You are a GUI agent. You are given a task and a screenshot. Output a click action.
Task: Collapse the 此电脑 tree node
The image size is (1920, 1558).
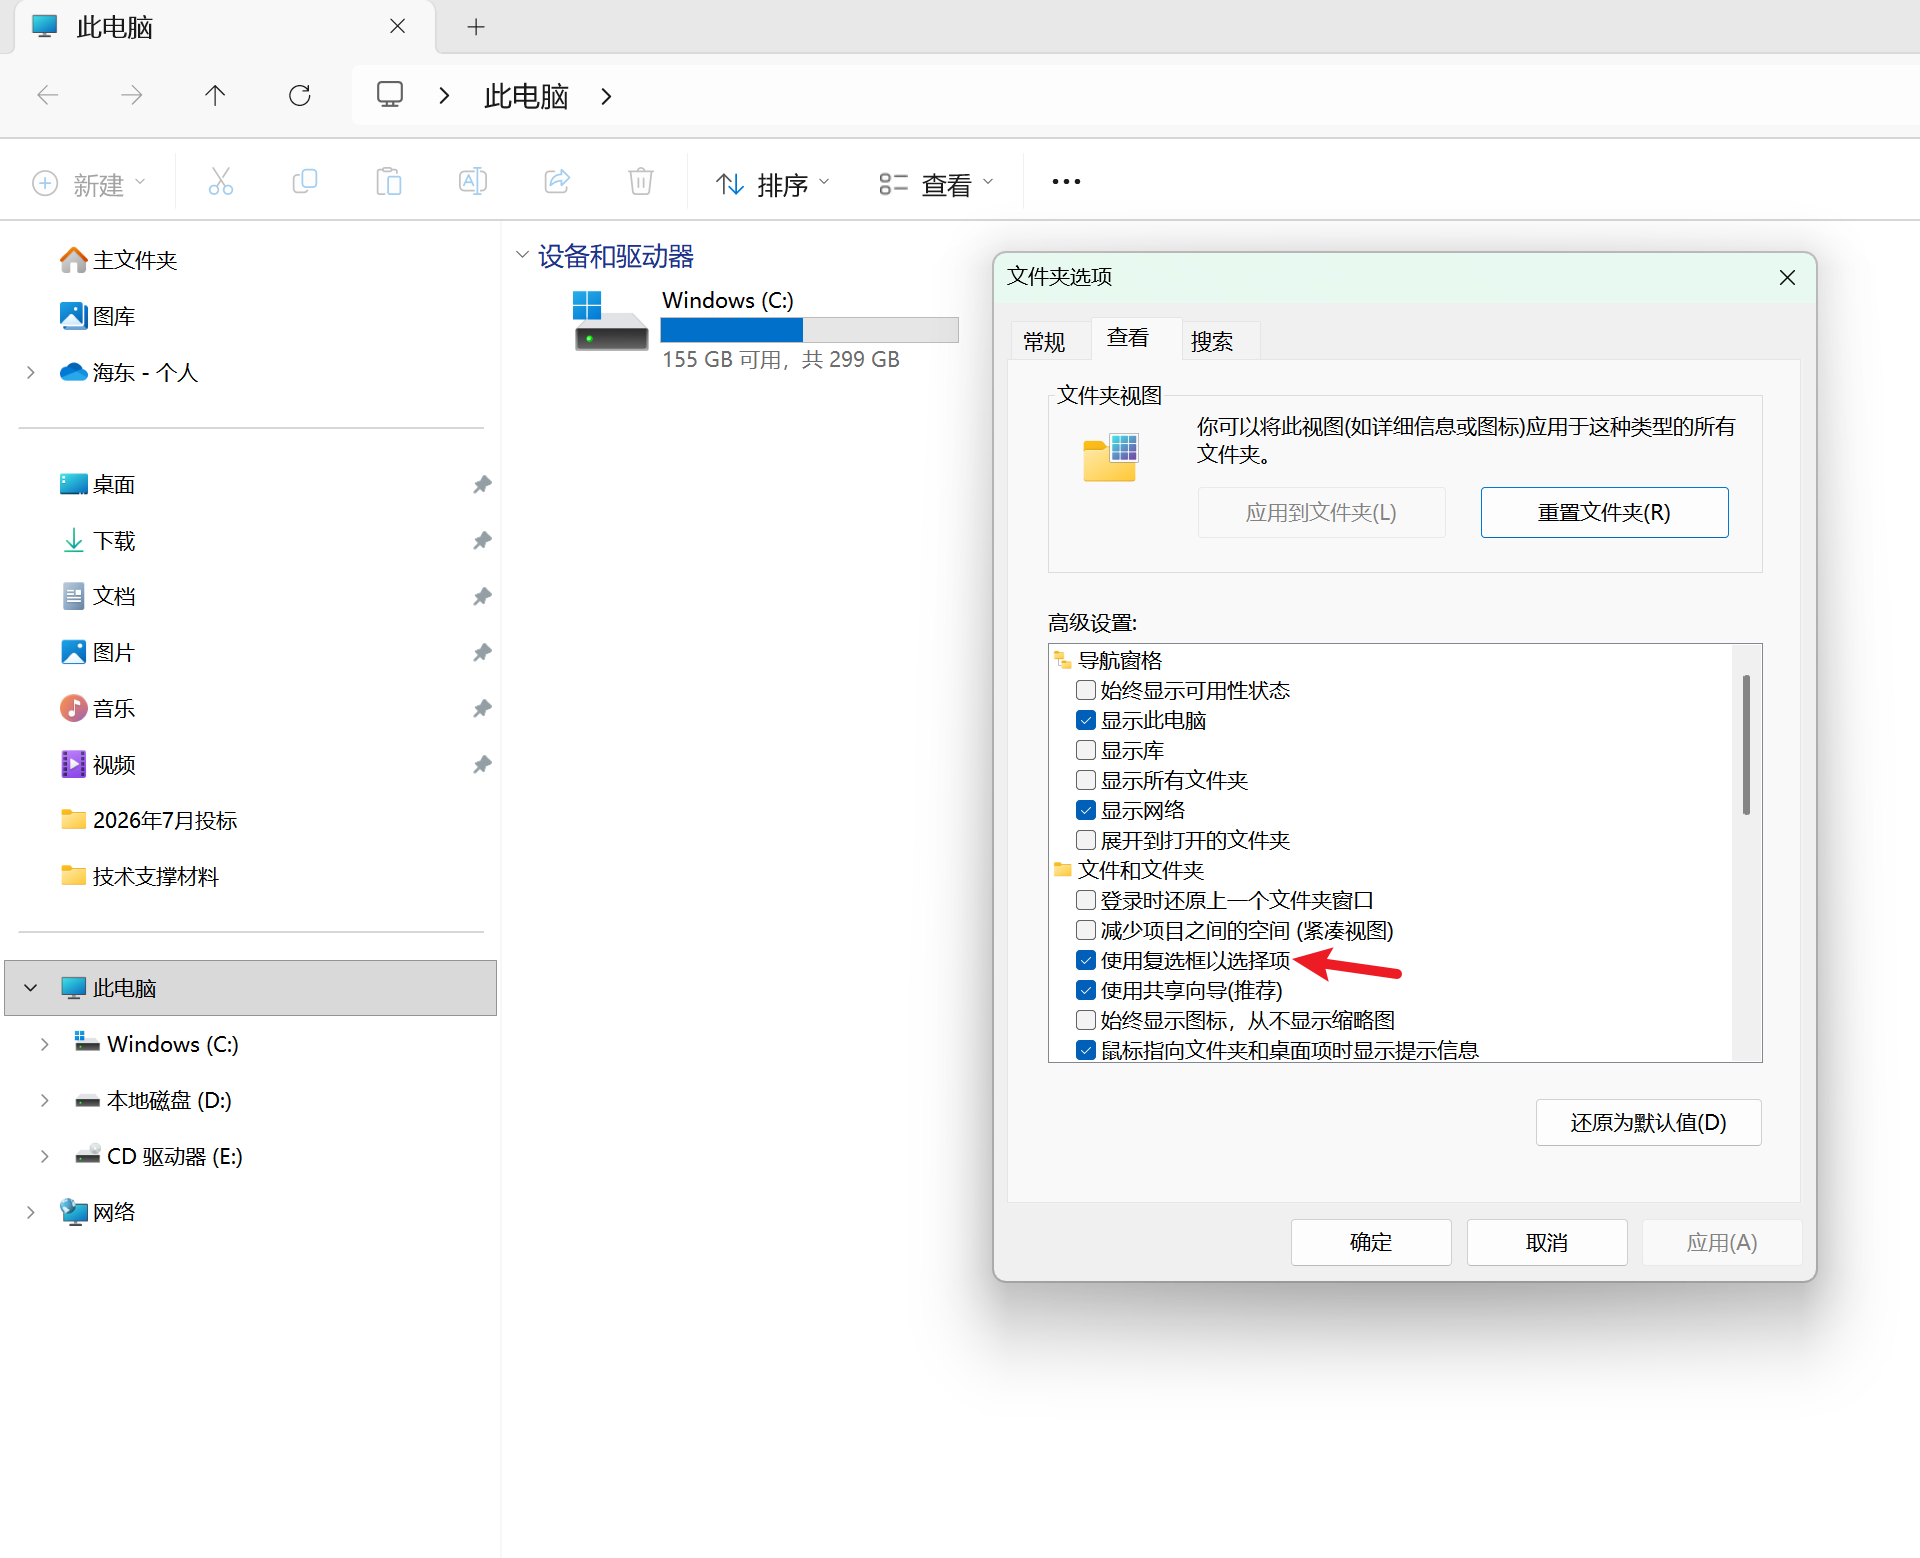(x=31, y=989)
